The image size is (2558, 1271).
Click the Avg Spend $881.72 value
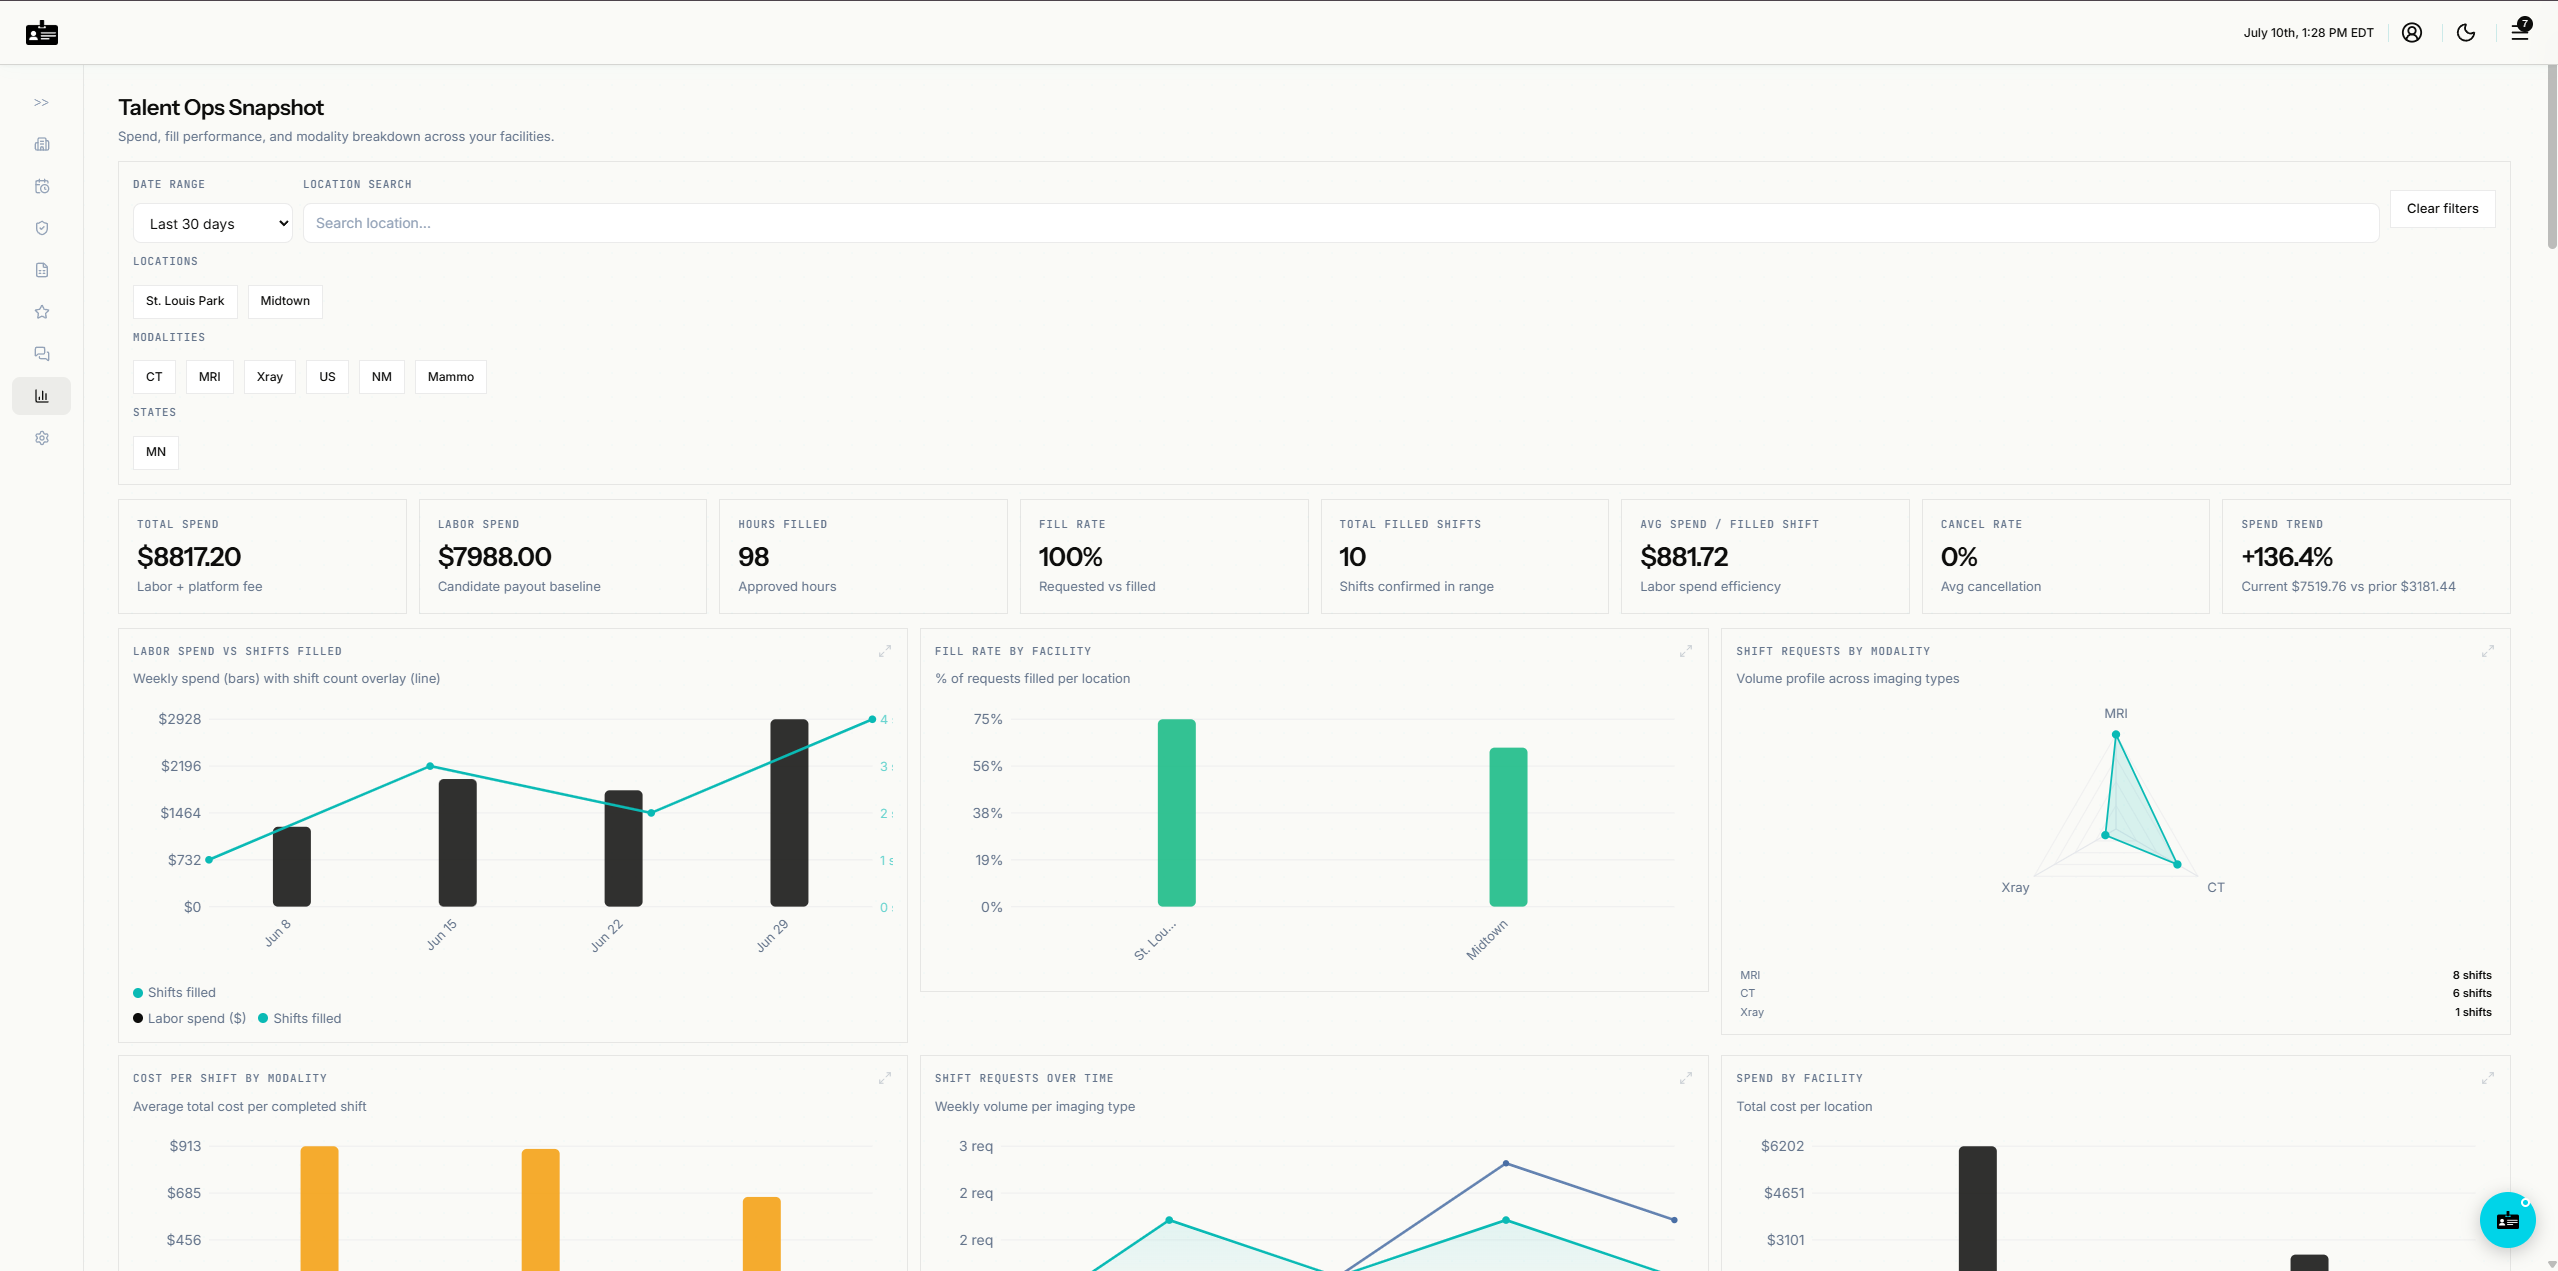(x=1684, y=557)
